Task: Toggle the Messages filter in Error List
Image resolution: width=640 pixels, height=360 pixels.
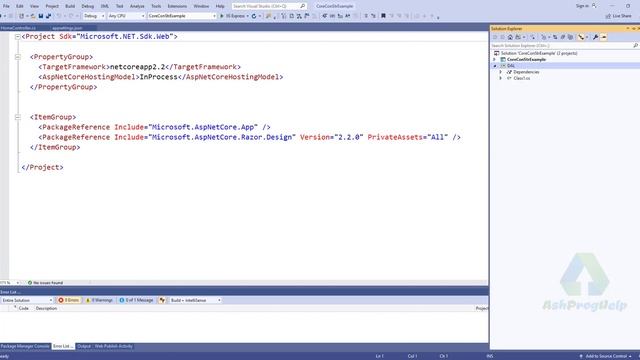Action: pos(136,300)
